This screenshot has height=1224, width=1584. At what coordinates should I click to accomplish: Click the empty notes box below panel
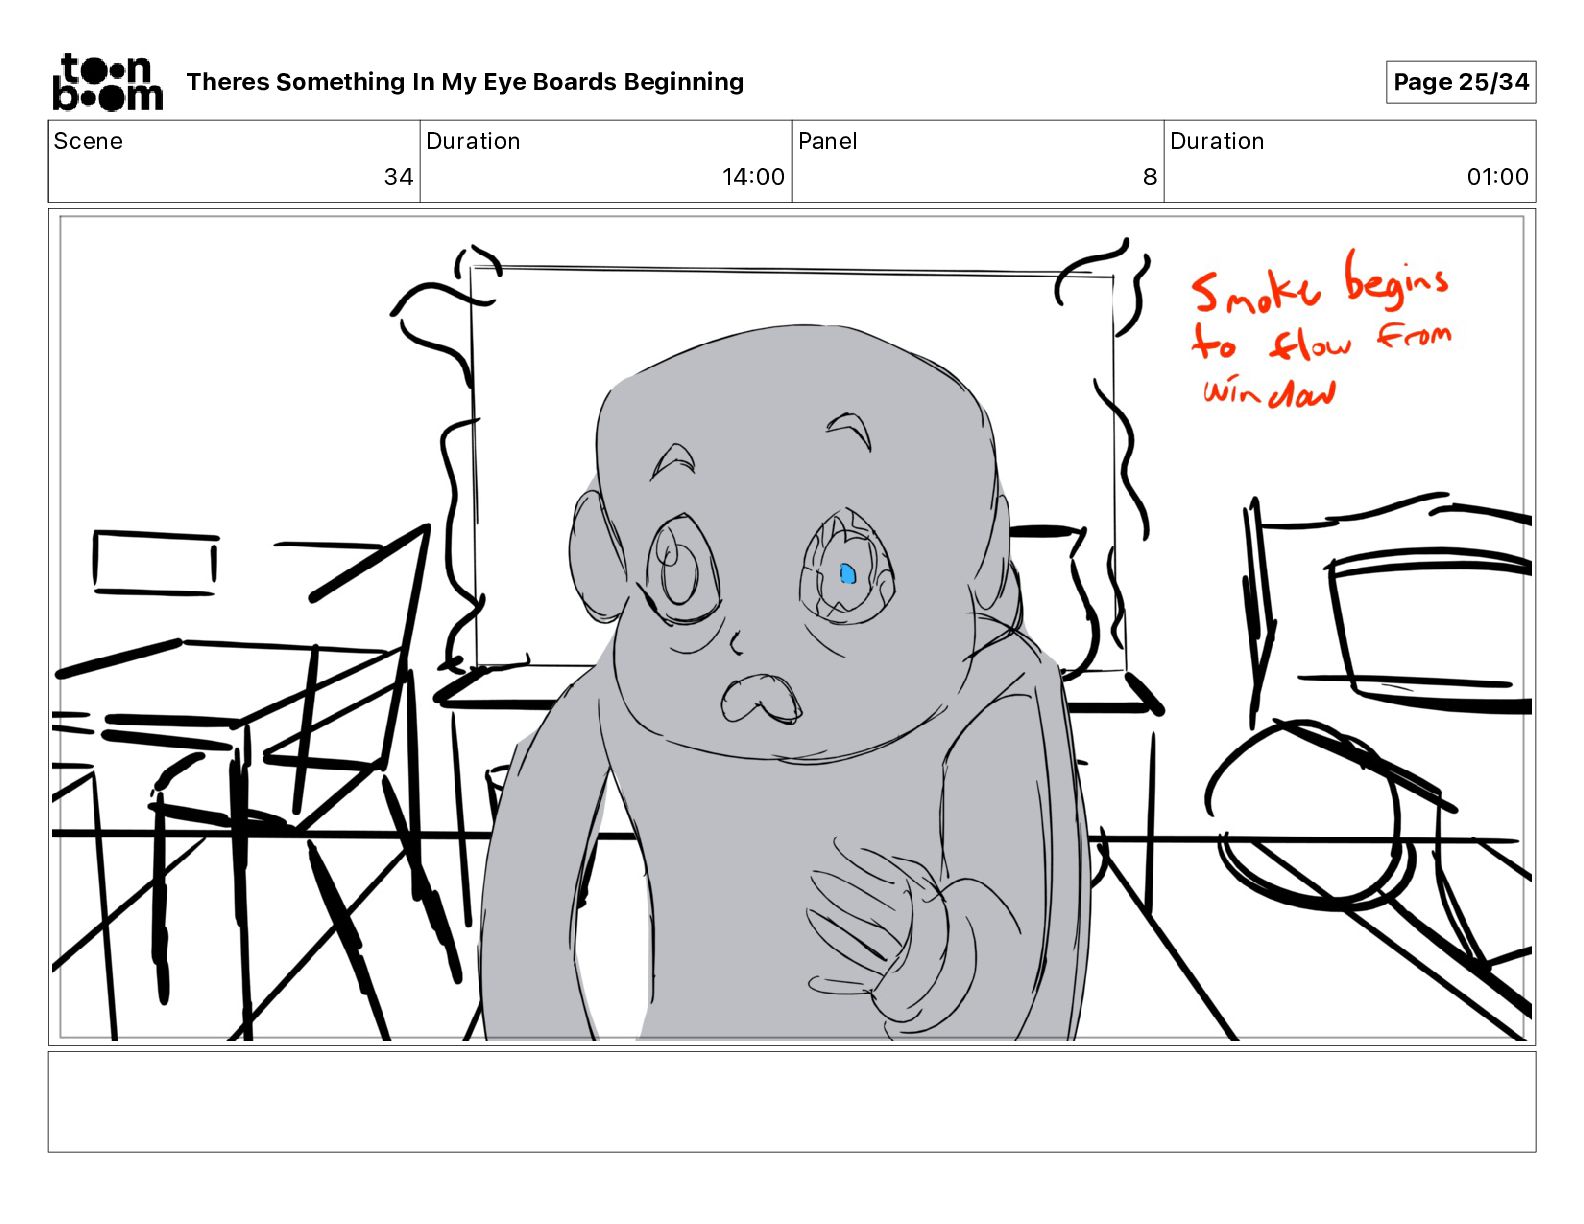792,1101
